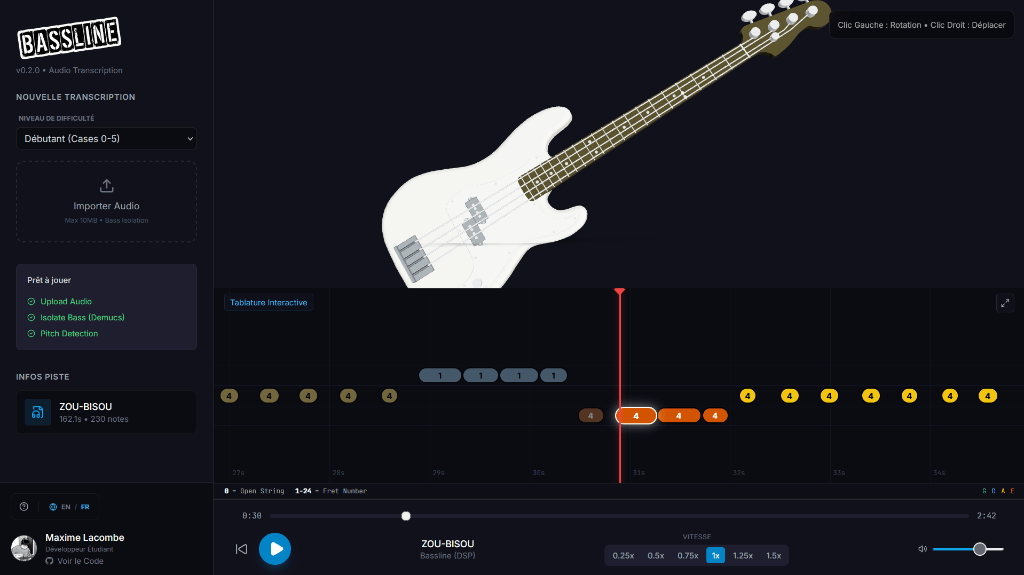
Task: Click the volume slider handle
Action: [980, 549]
